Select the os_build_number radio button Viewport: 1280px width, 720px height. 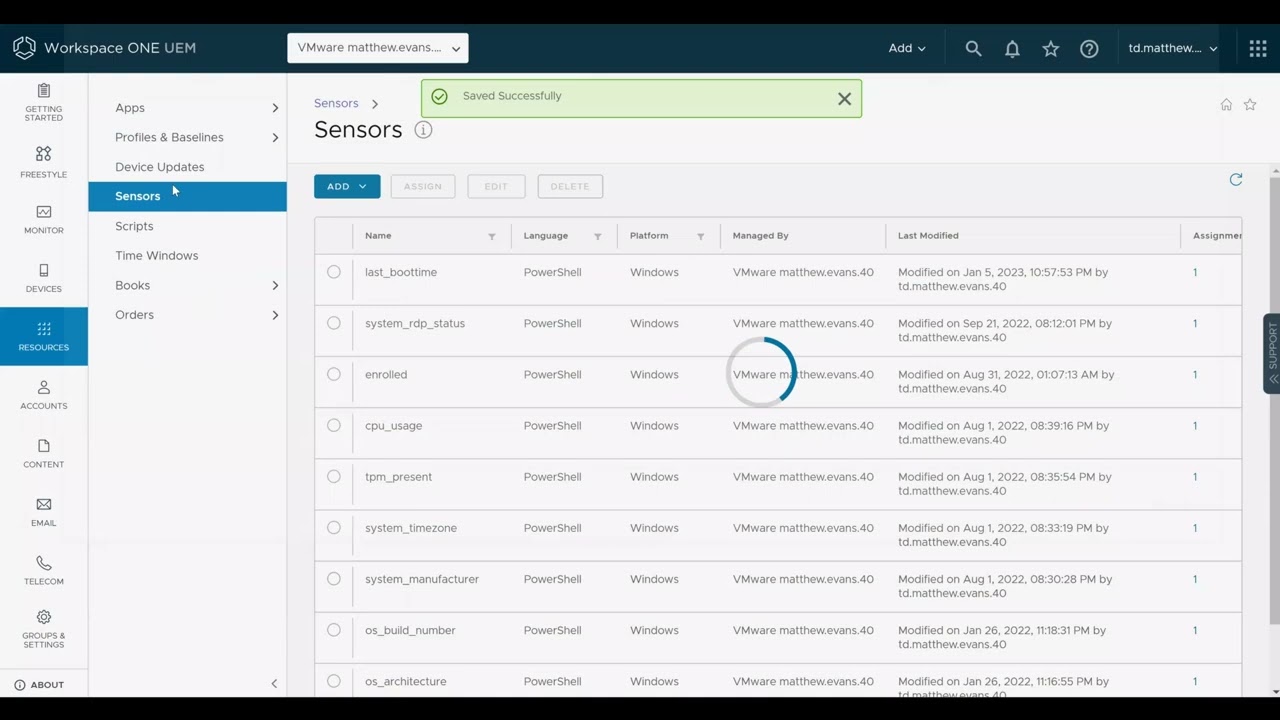coord(334,630)
